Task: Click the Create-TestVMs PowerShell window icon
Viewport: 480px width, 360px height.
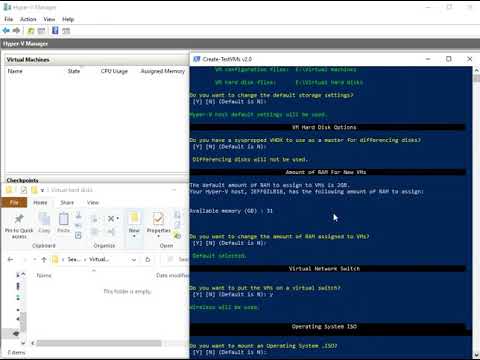Action: tap(197, 59)
